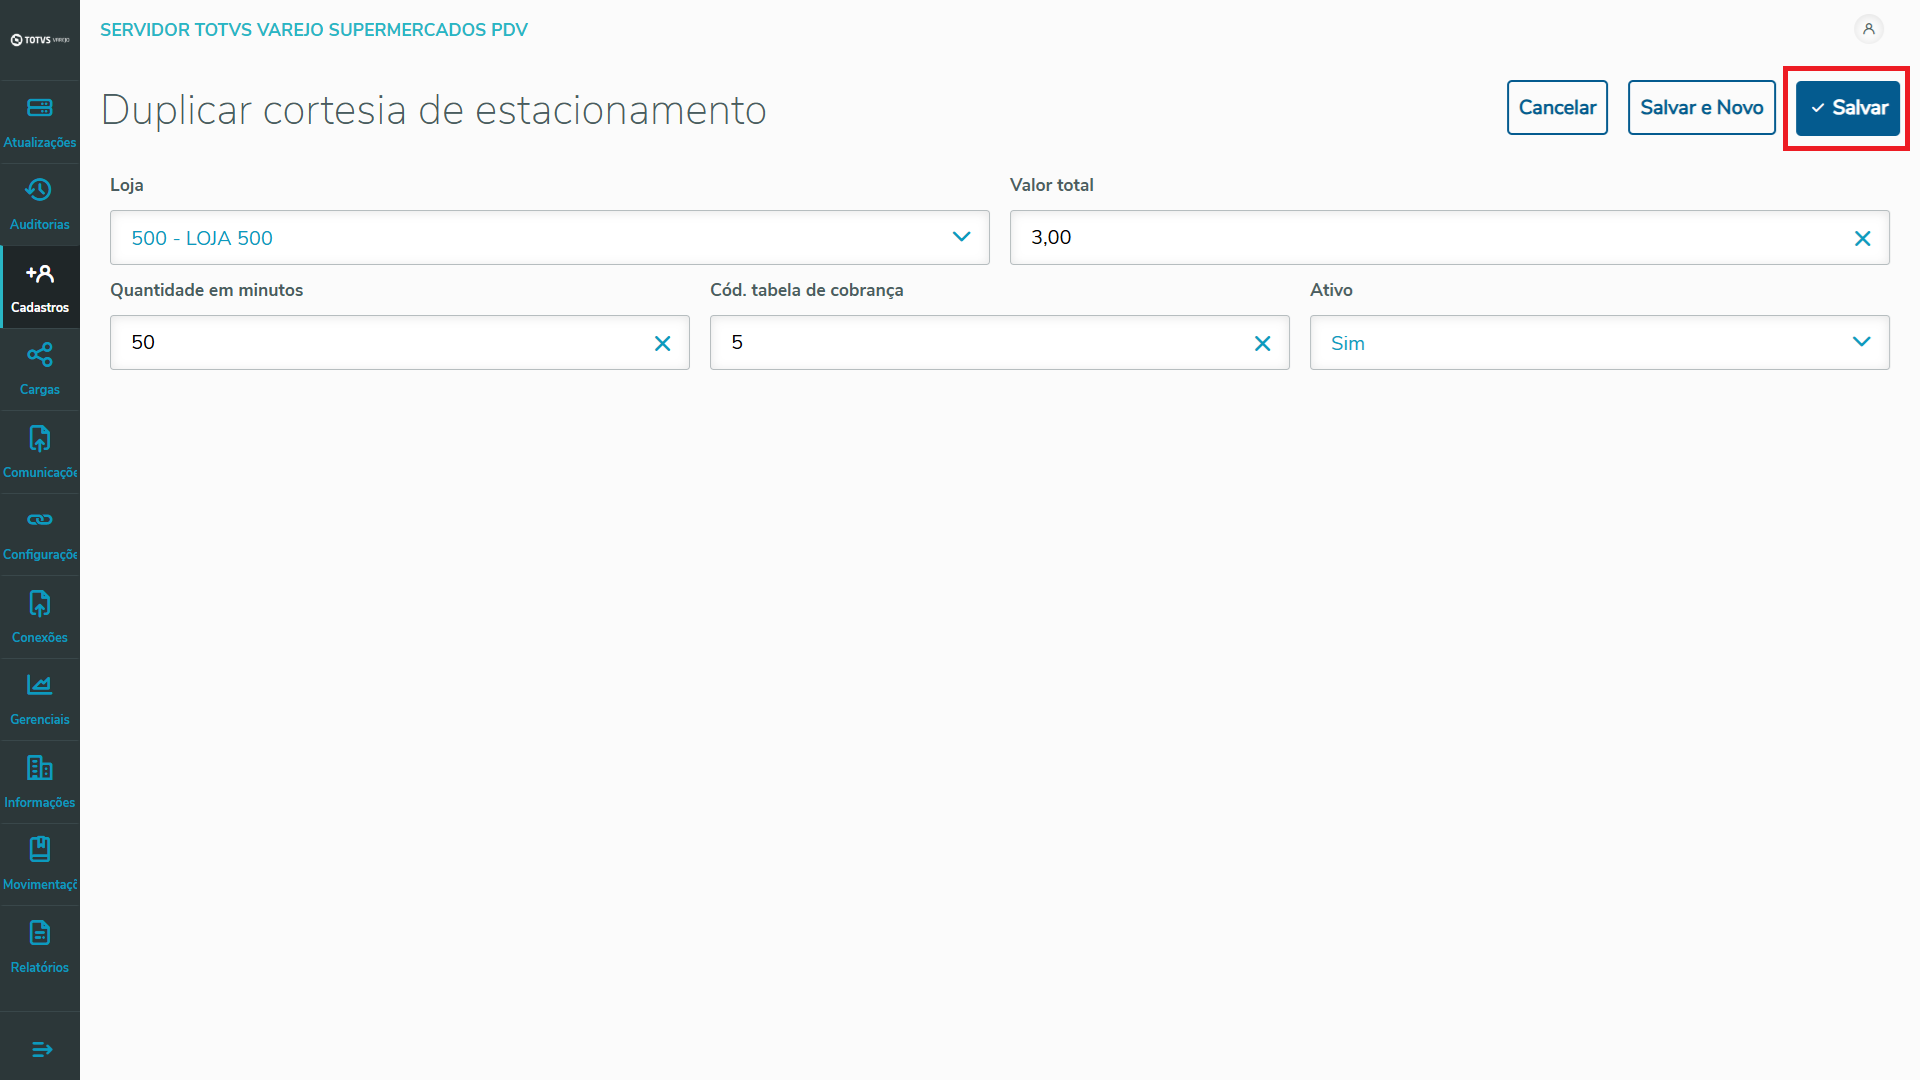Viewport: 1920px width, 1080px height.
Task: Clear the Valor total field
Action: (1862, 238)
